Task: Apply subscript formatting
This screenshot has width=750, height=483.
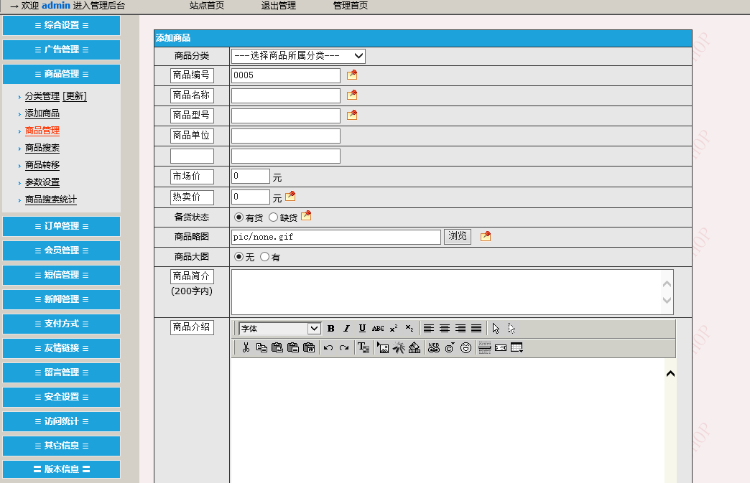Action: 409,329
